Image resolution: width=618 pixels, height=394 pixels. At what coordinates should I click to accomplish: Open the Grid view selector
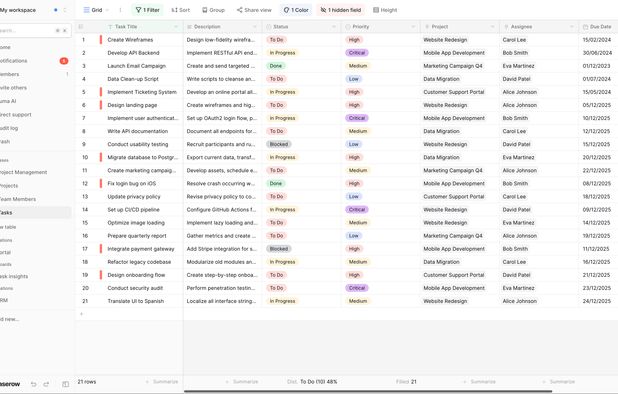tap(96, 10)
